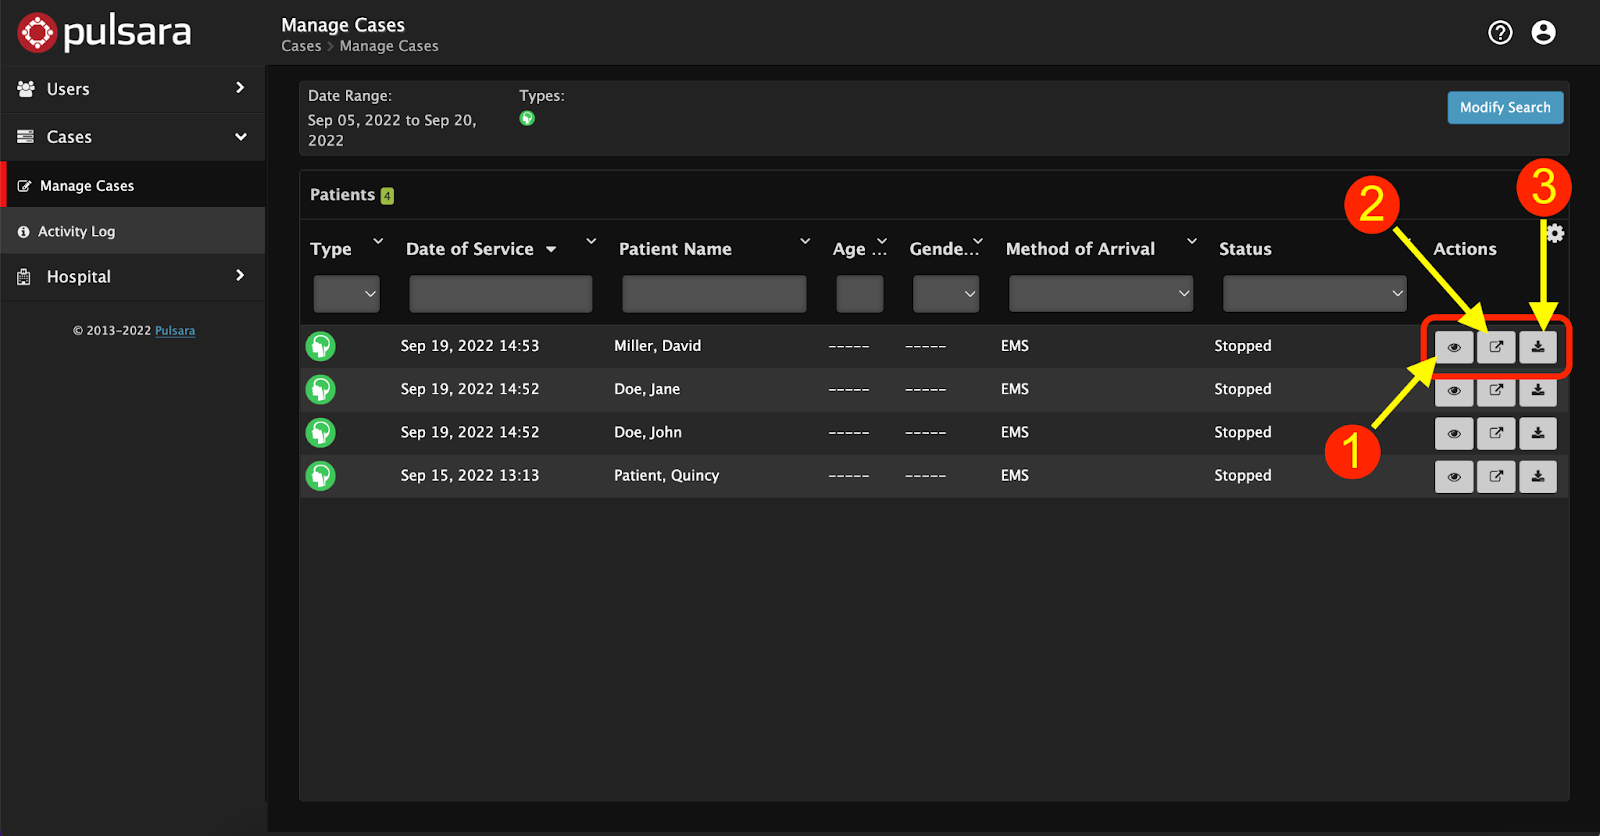Follow the Pulsara footer link
Viewport: 1600px width, 836px height.
(x=175, y=331)
